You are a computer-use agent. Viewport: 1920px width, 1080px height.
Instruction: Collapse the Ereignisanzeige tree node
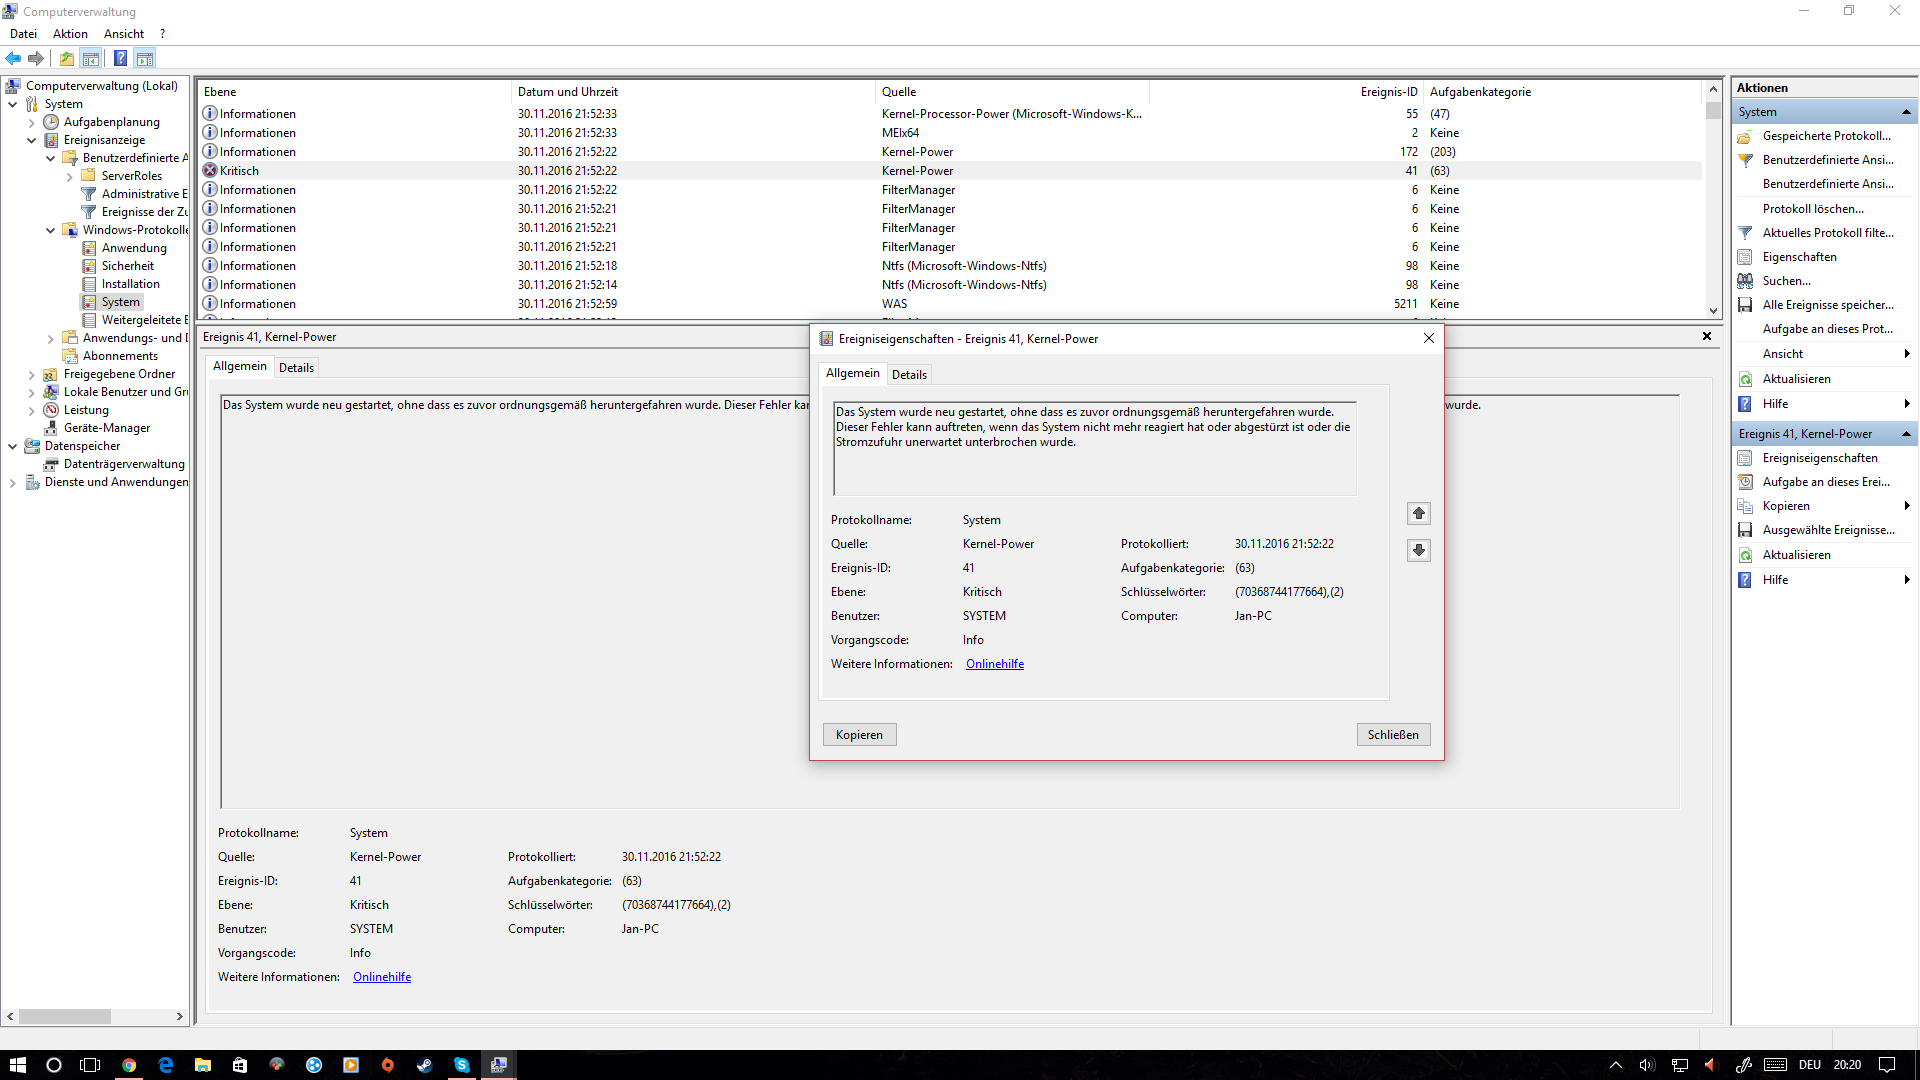[x=32, y=140]
